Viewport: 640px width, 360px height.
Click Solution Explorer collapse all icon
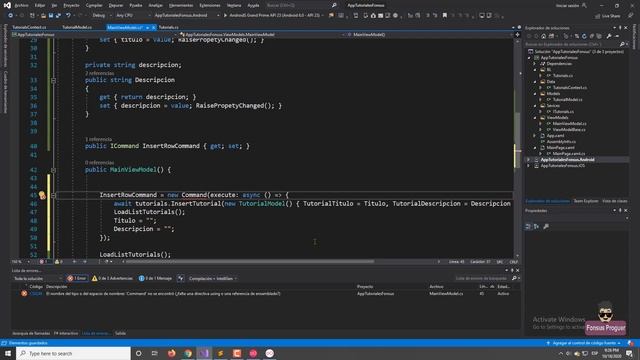click(x=592, y=36)
